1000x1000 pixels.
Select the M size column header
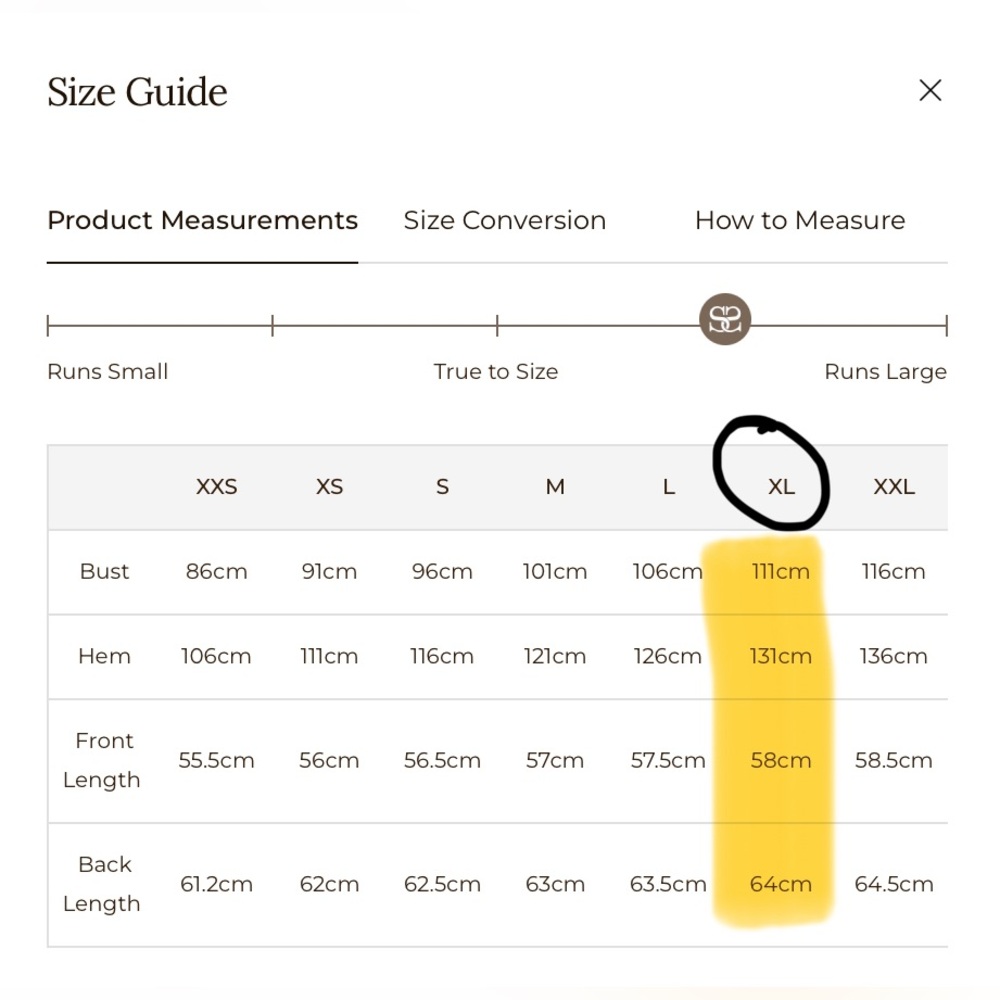[x=555, y=487]
